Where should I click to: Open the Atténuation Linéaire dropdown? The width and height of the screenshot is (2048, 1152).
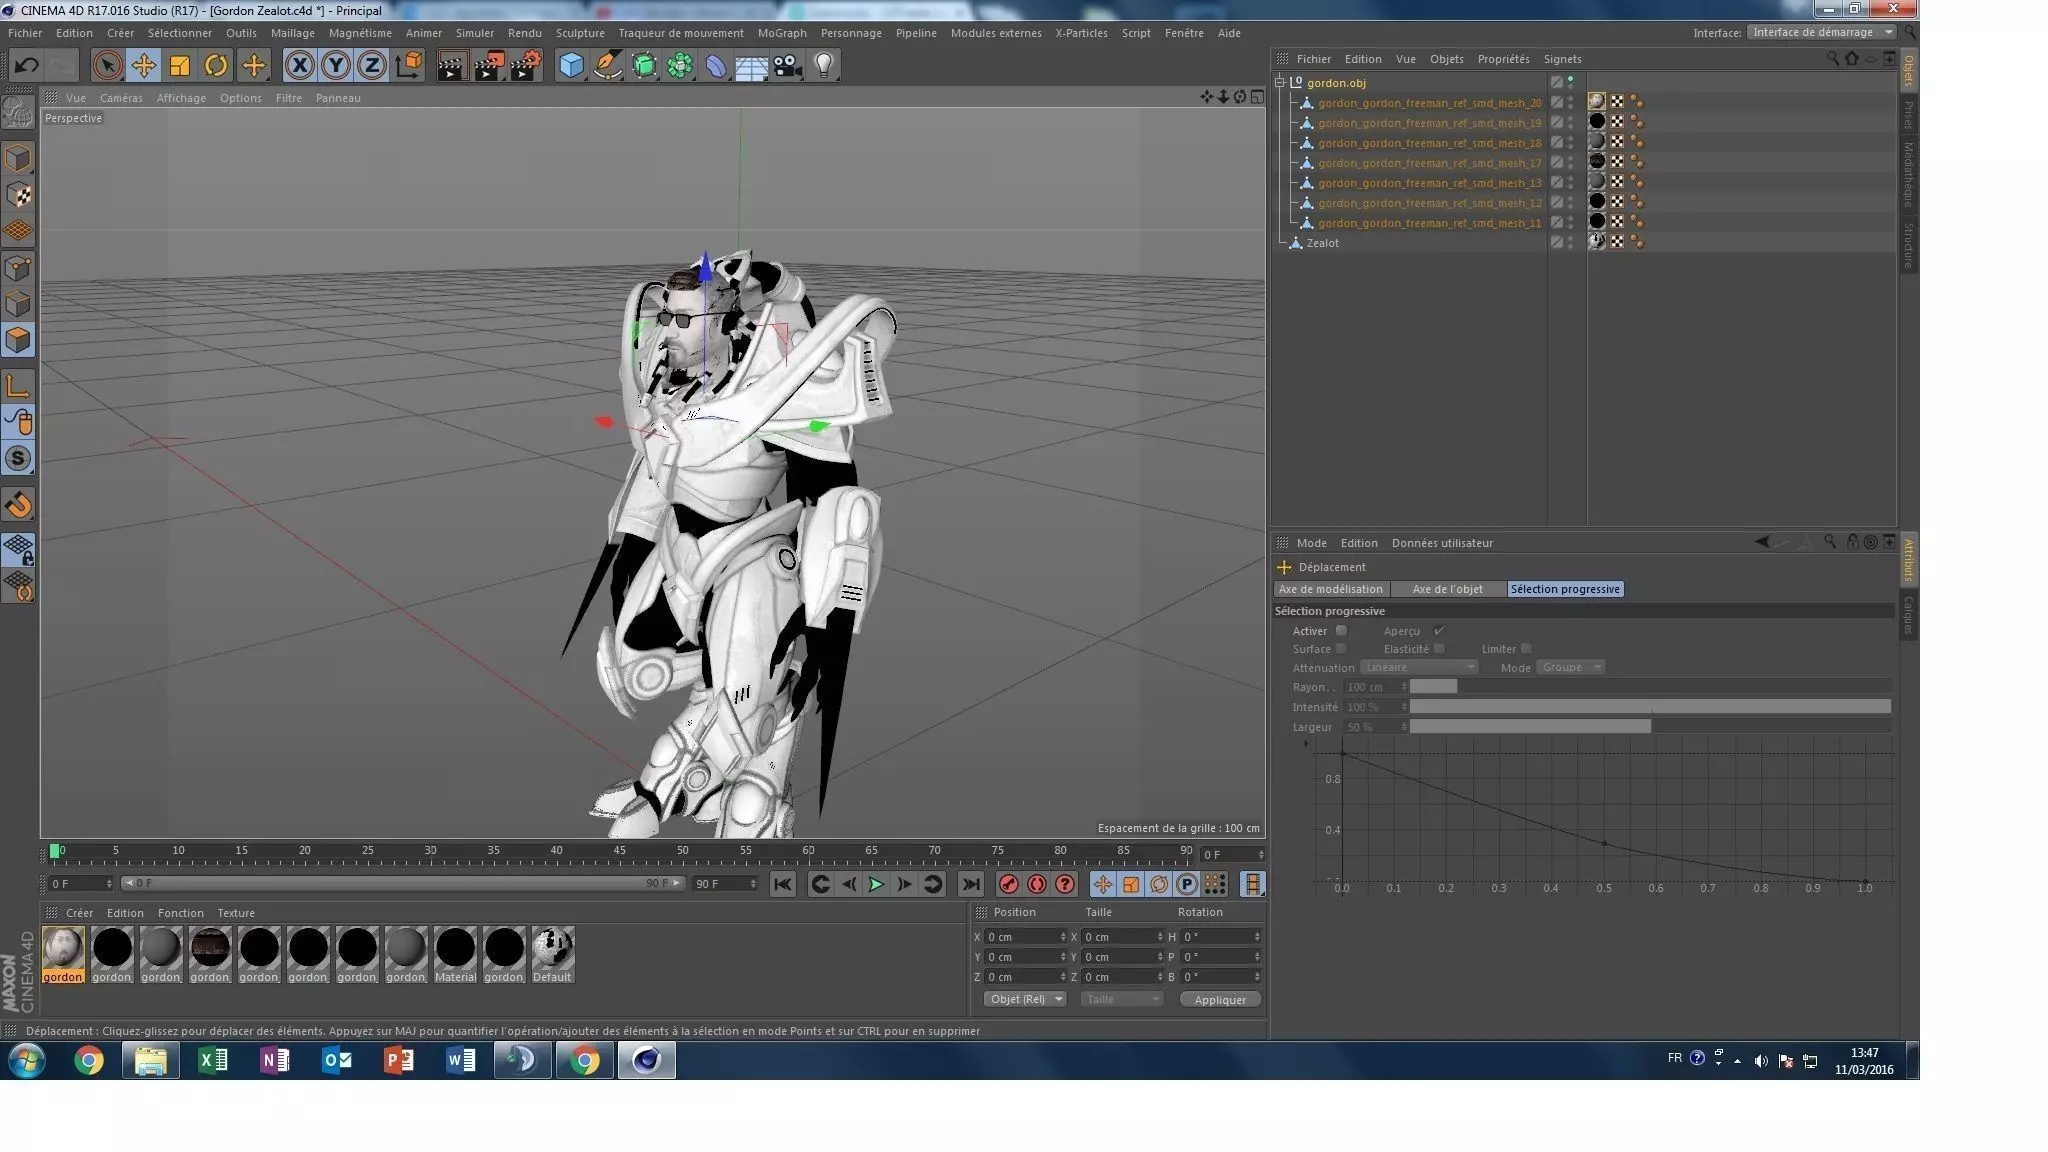click(1419, 667)
